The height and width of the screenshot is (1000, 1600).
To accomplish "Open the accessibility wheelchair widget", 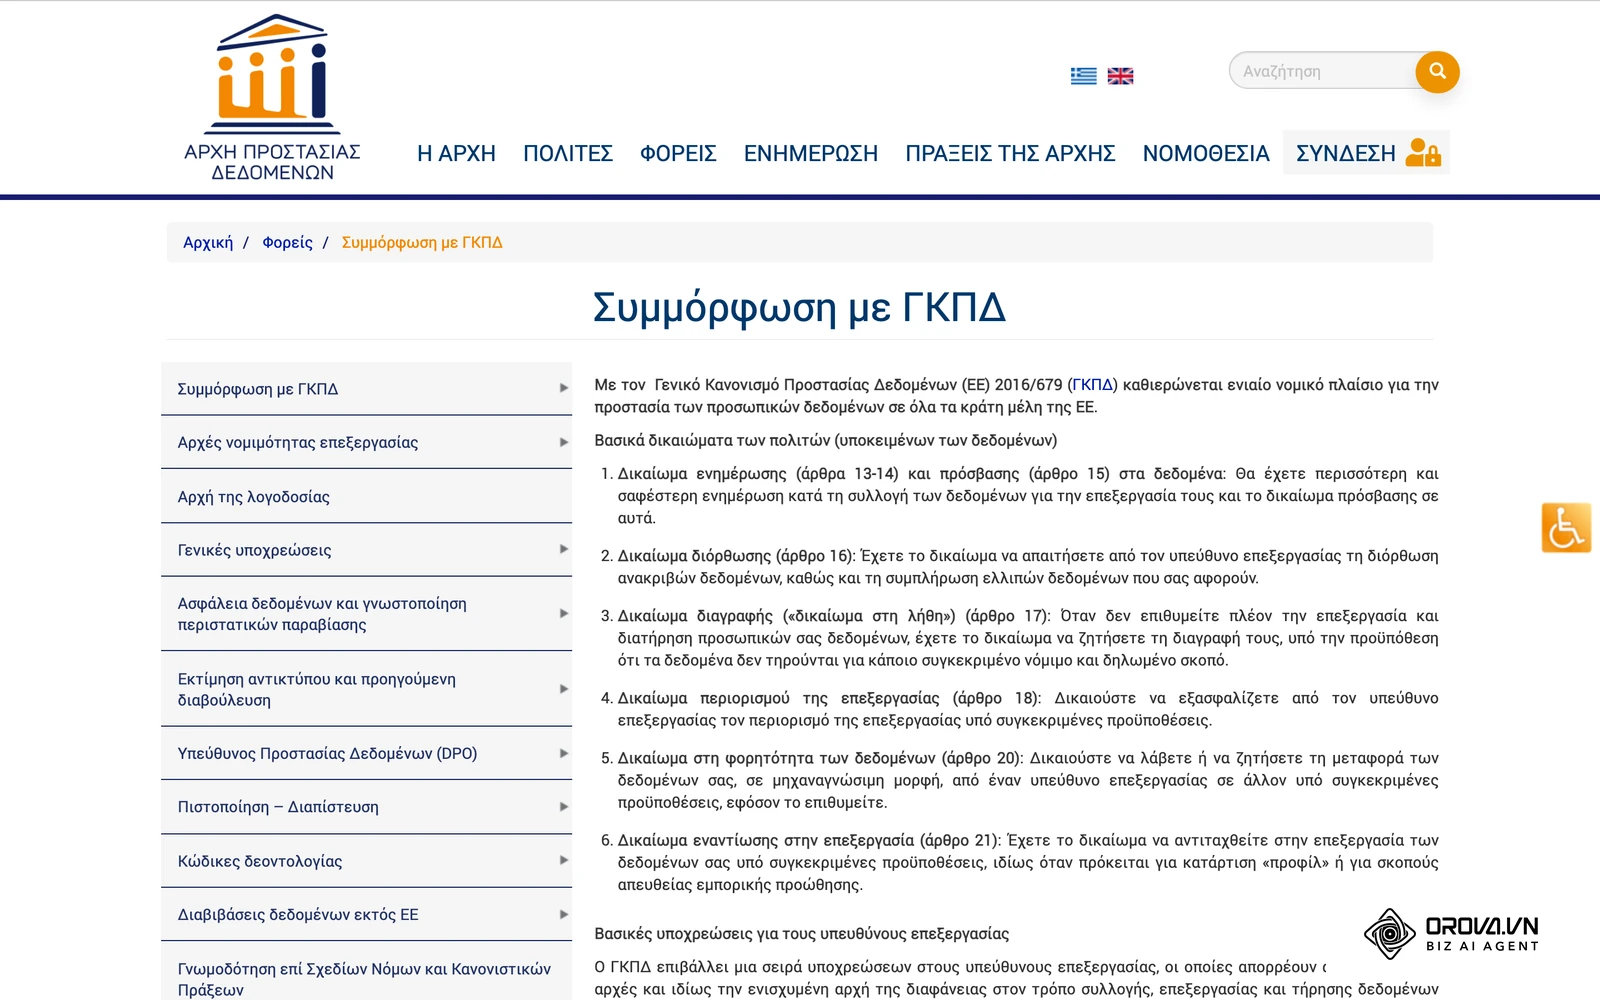I will tap(1566, 528).
